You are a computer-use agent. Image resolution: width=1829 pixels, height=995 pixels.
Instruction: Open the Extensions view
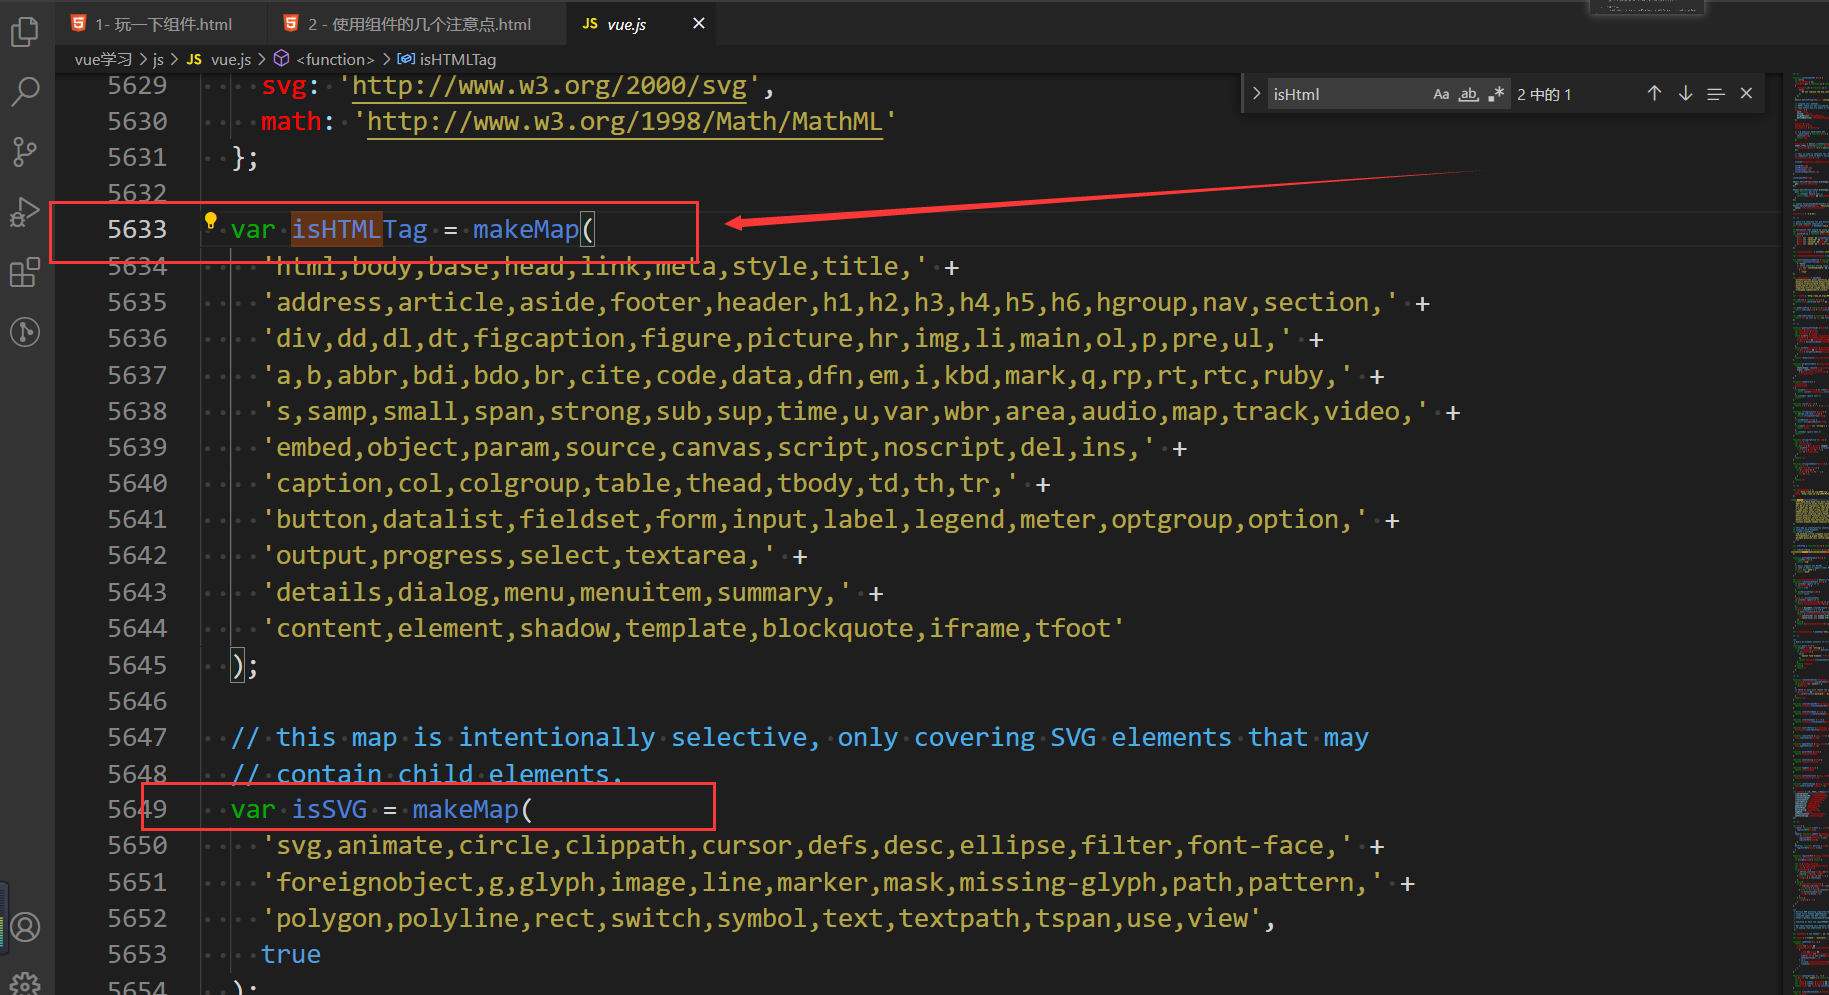[25, 272]
